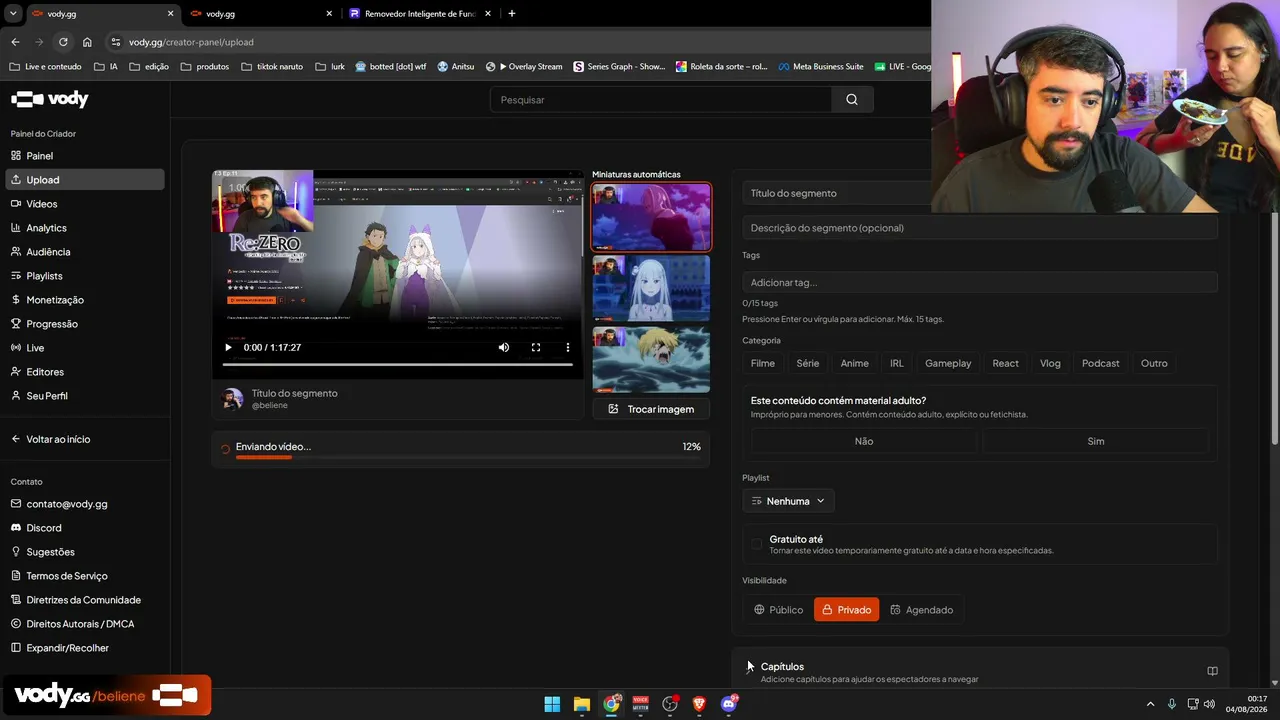Click the microphone icon in the system tray
This screenshot has height=720, width=1280.
pos(1172,704)
